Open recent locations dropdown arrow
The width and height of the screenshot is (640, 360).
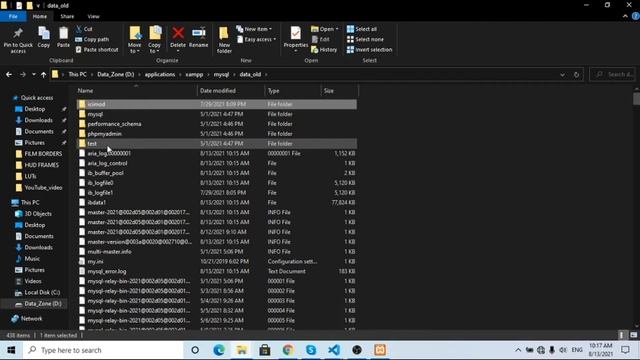click(33, 74)
